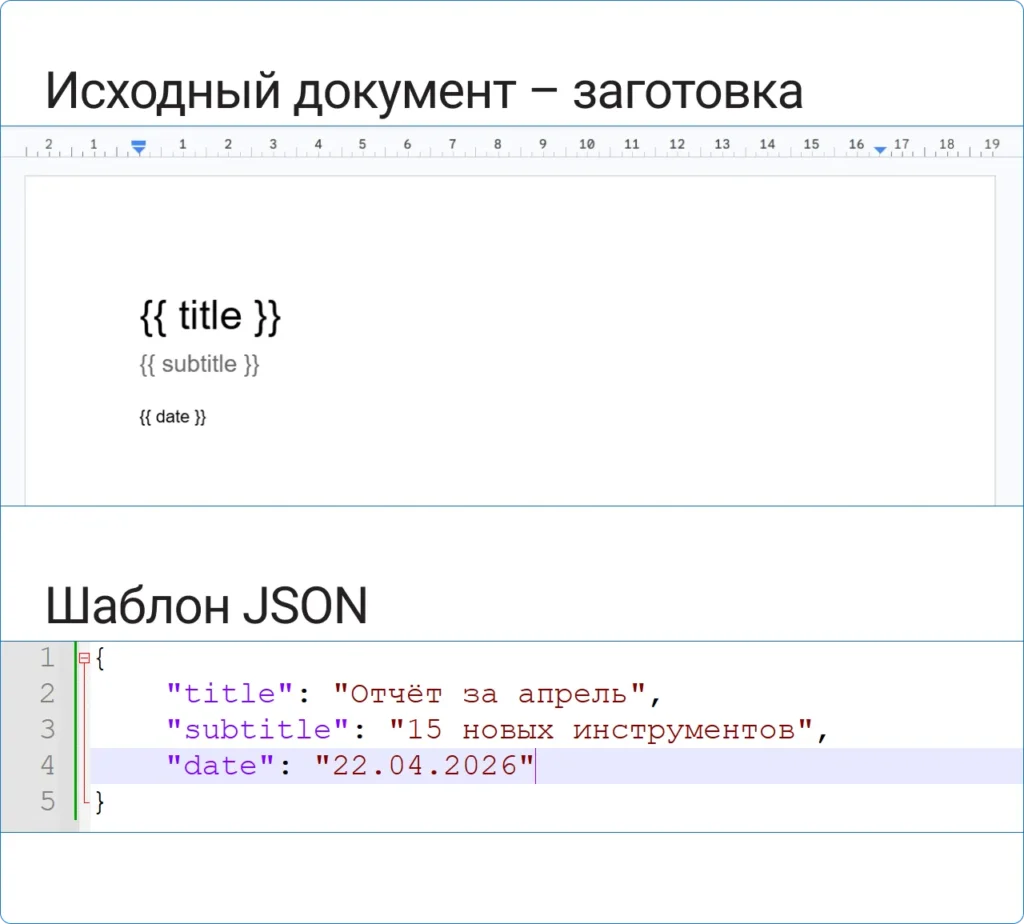Click line number 5 in the gutter
Image resolution: width=1024 pixels, height=924 pixels.
pyautogui.click(x=47, y=801)
